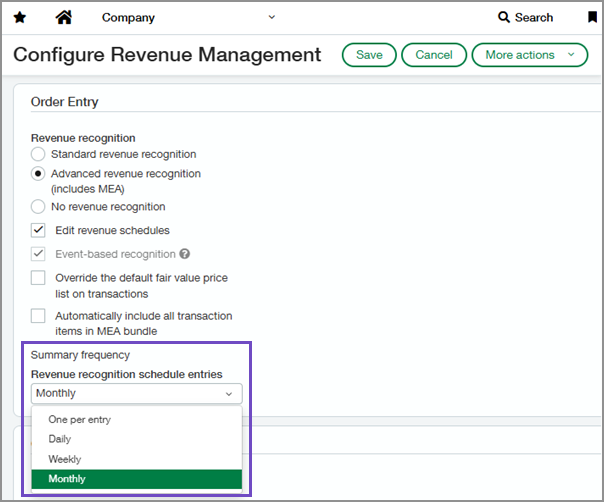Open help icon beside Event-based recognition
Screen dimensions: 604x502
point(185,254)
